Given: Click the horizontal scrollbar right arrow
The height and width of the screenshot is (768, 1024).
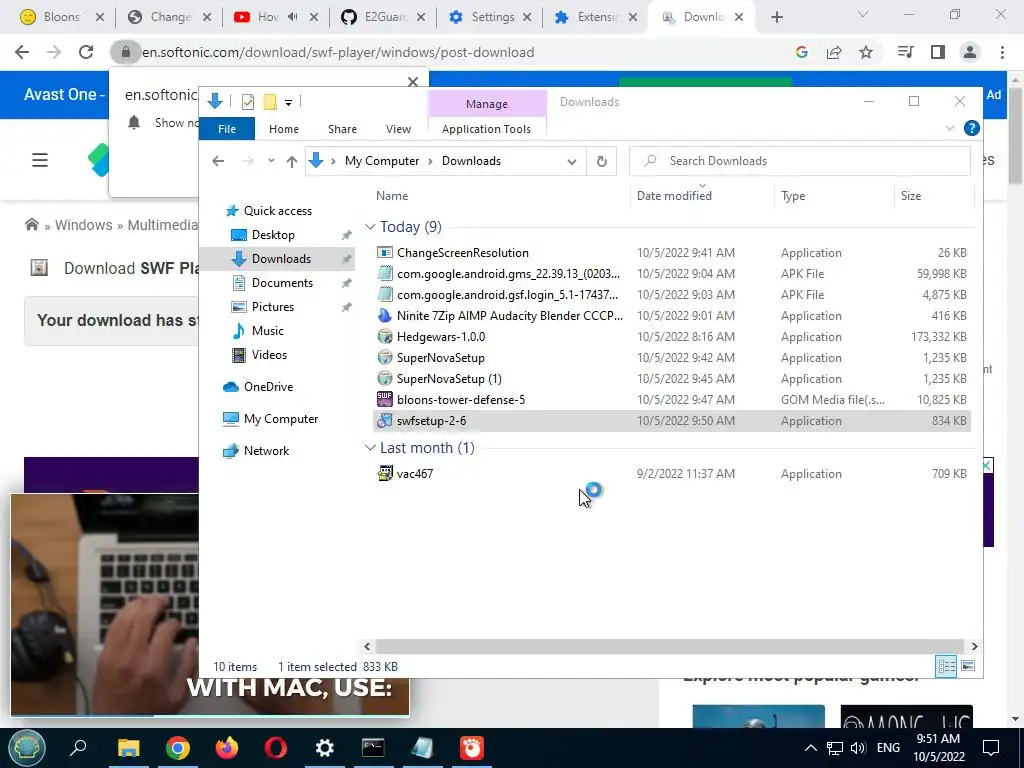Looking at the screenshot, I should click(x=974, y=647).
